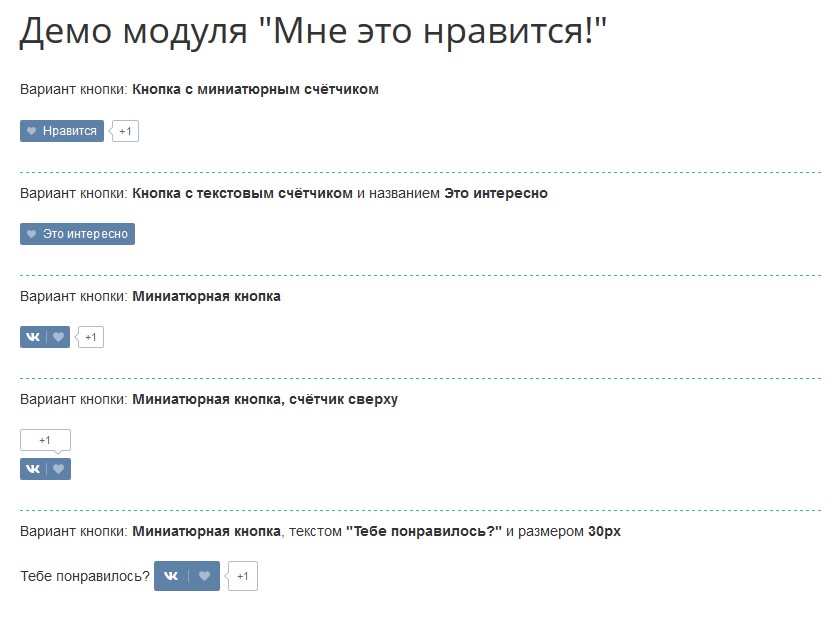Select the VK logo next to «Тебе понравилось?»

[171, 576]
